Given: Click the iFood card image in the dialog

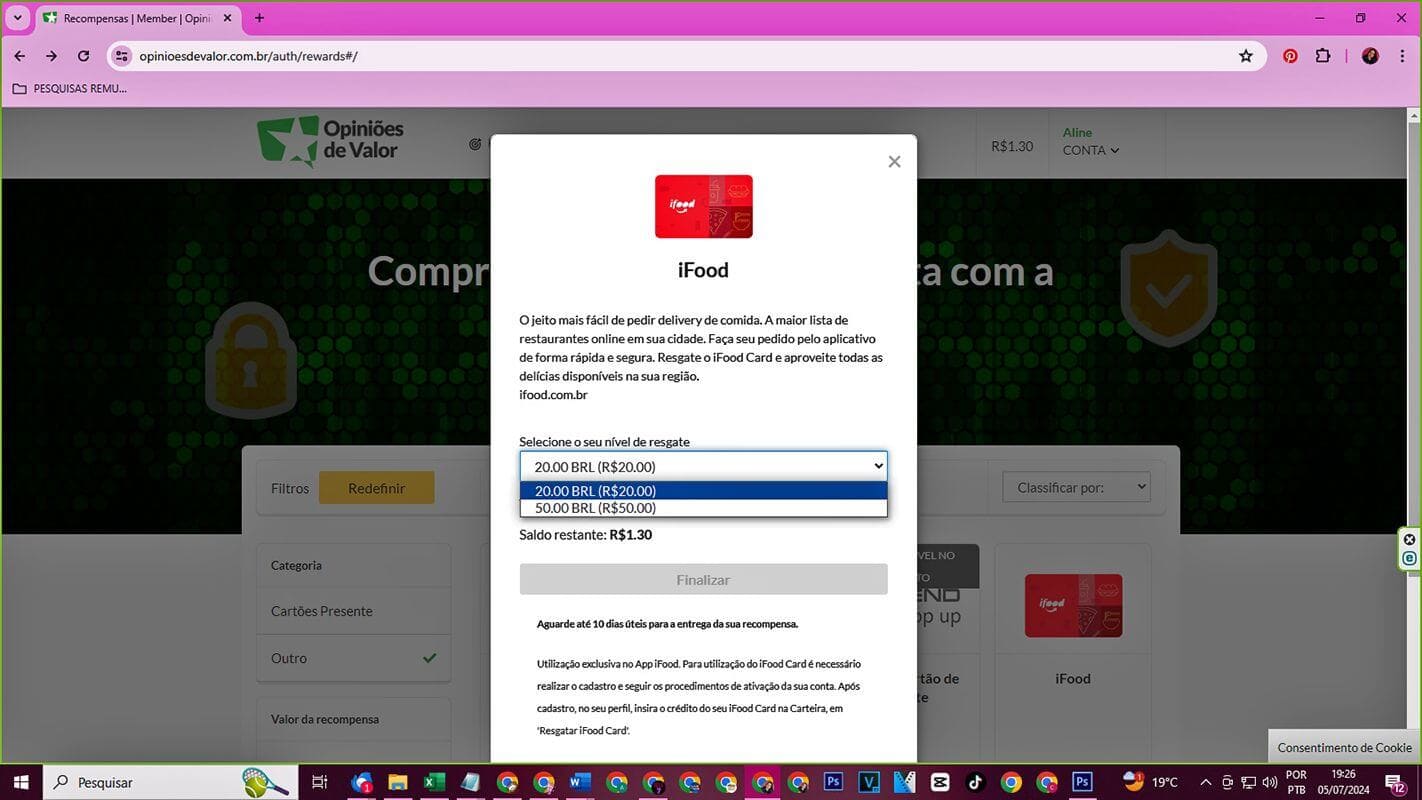Looking at the screenshot, I should 704,207.
